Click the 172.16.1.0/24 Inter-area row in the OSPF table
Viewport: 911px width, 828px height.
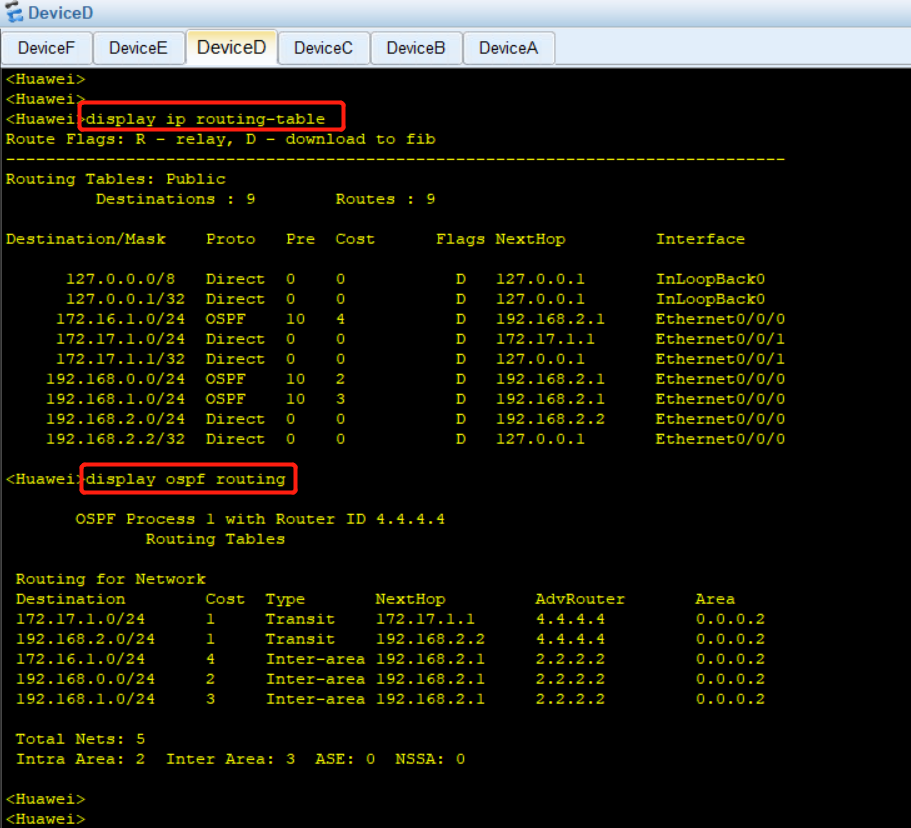(390, 659)
